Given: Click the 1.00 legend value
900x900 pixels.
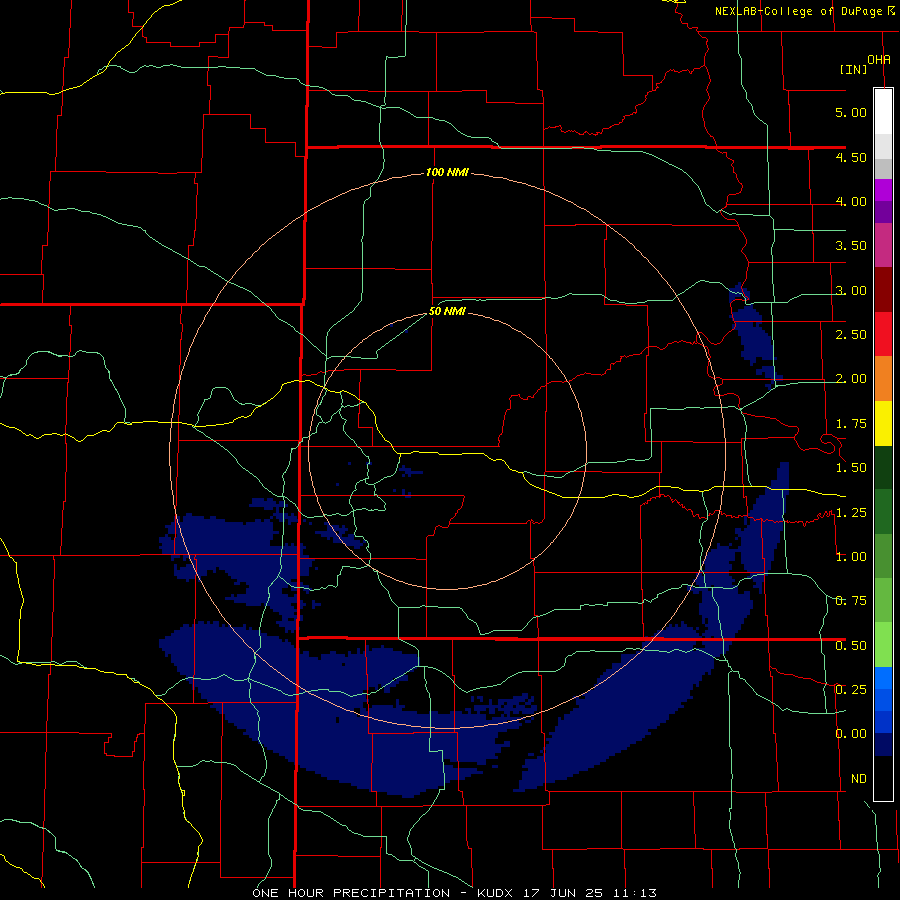Looking at the screenshot, I should click(851, 557).
